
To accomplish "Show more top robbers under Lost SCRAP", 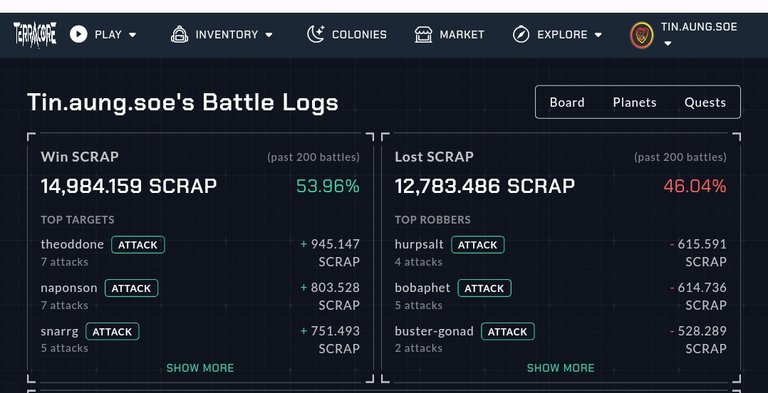I will 560,368.
